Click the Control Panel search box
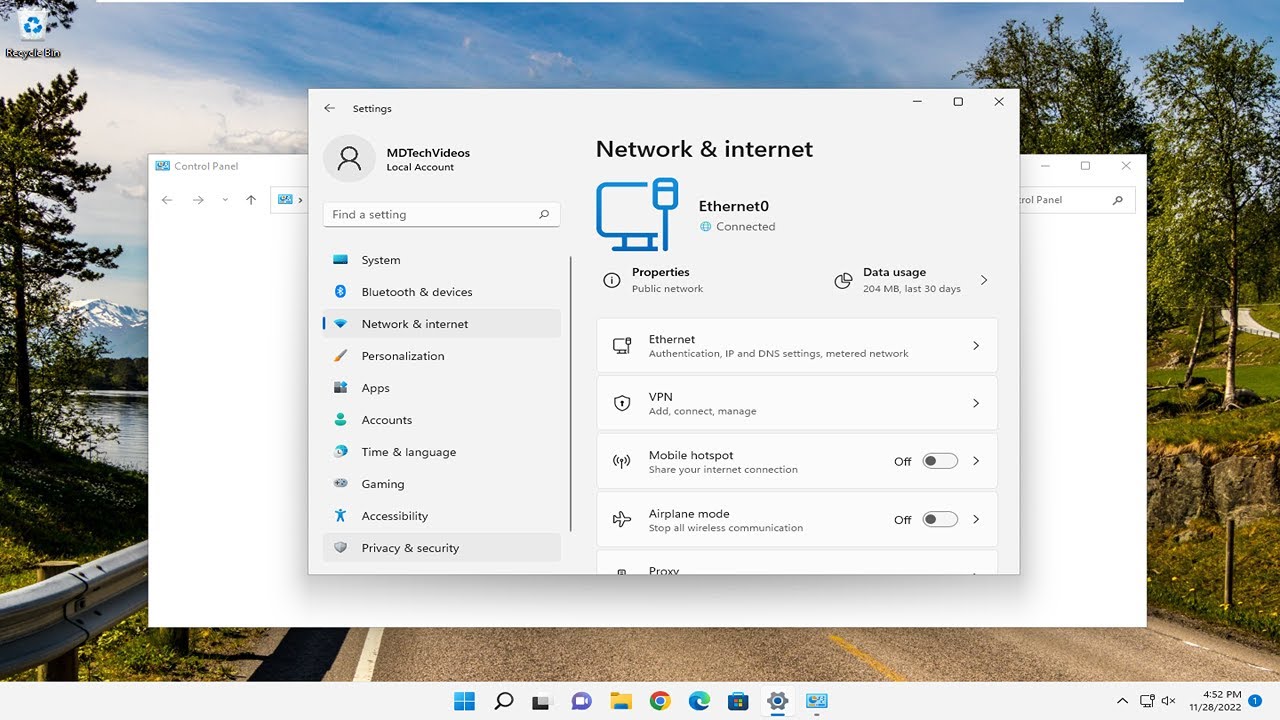 [x=1077, y=200]
